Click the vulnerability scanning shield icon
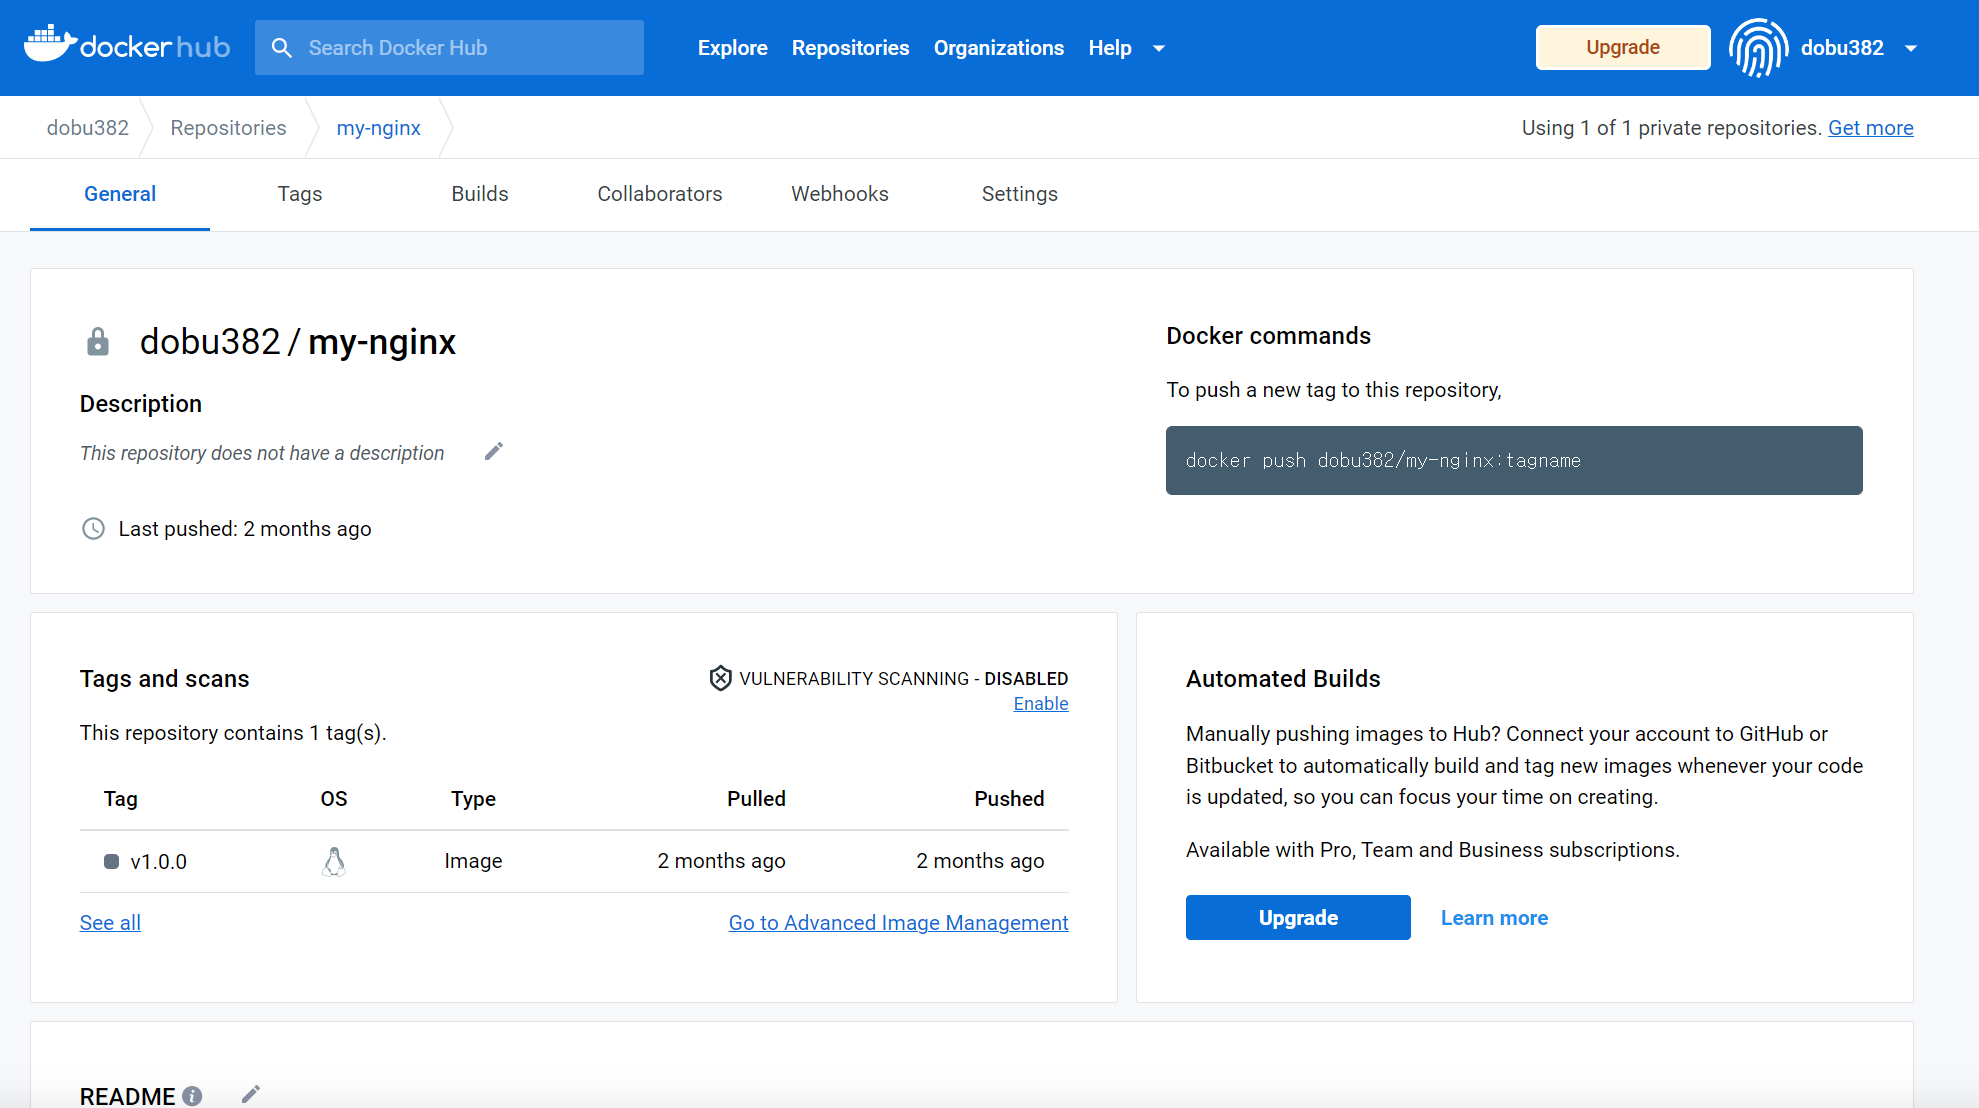 [720, 678]
